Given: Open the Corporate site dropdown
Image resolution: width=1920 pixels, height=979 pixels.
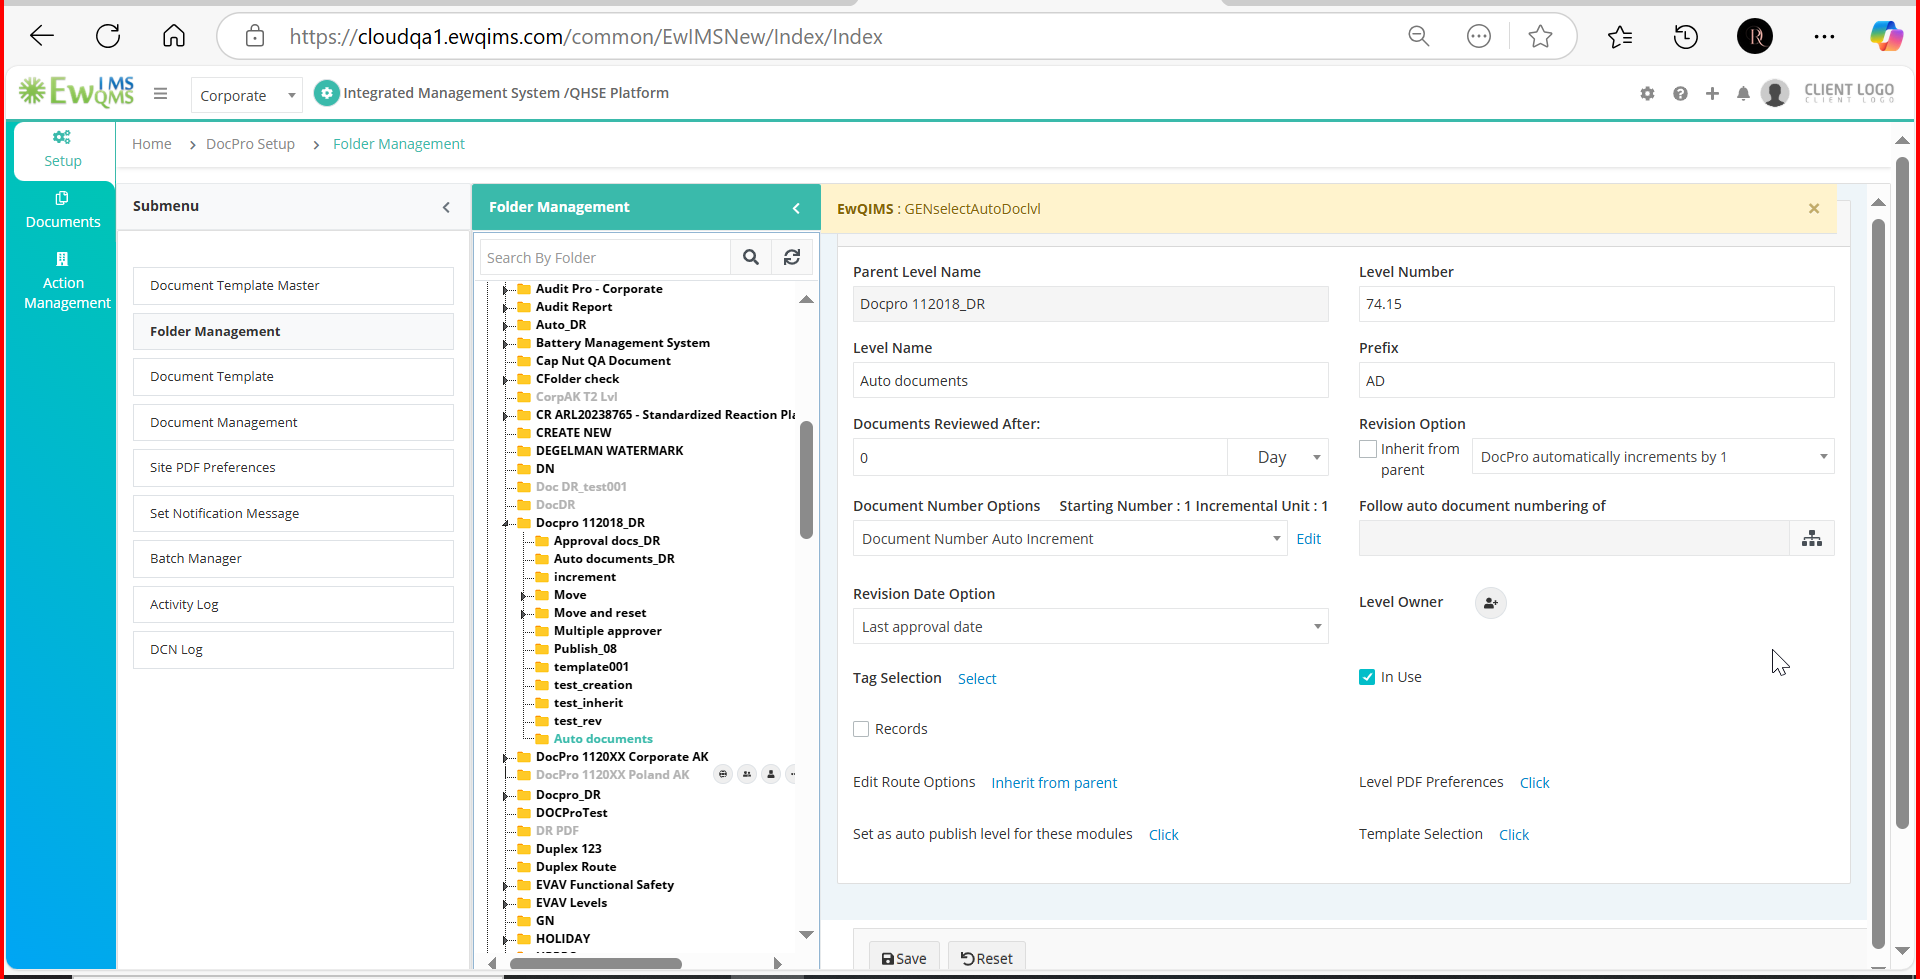Looking at the screenshot, I should pyautogui.click(x=247, y=96).
